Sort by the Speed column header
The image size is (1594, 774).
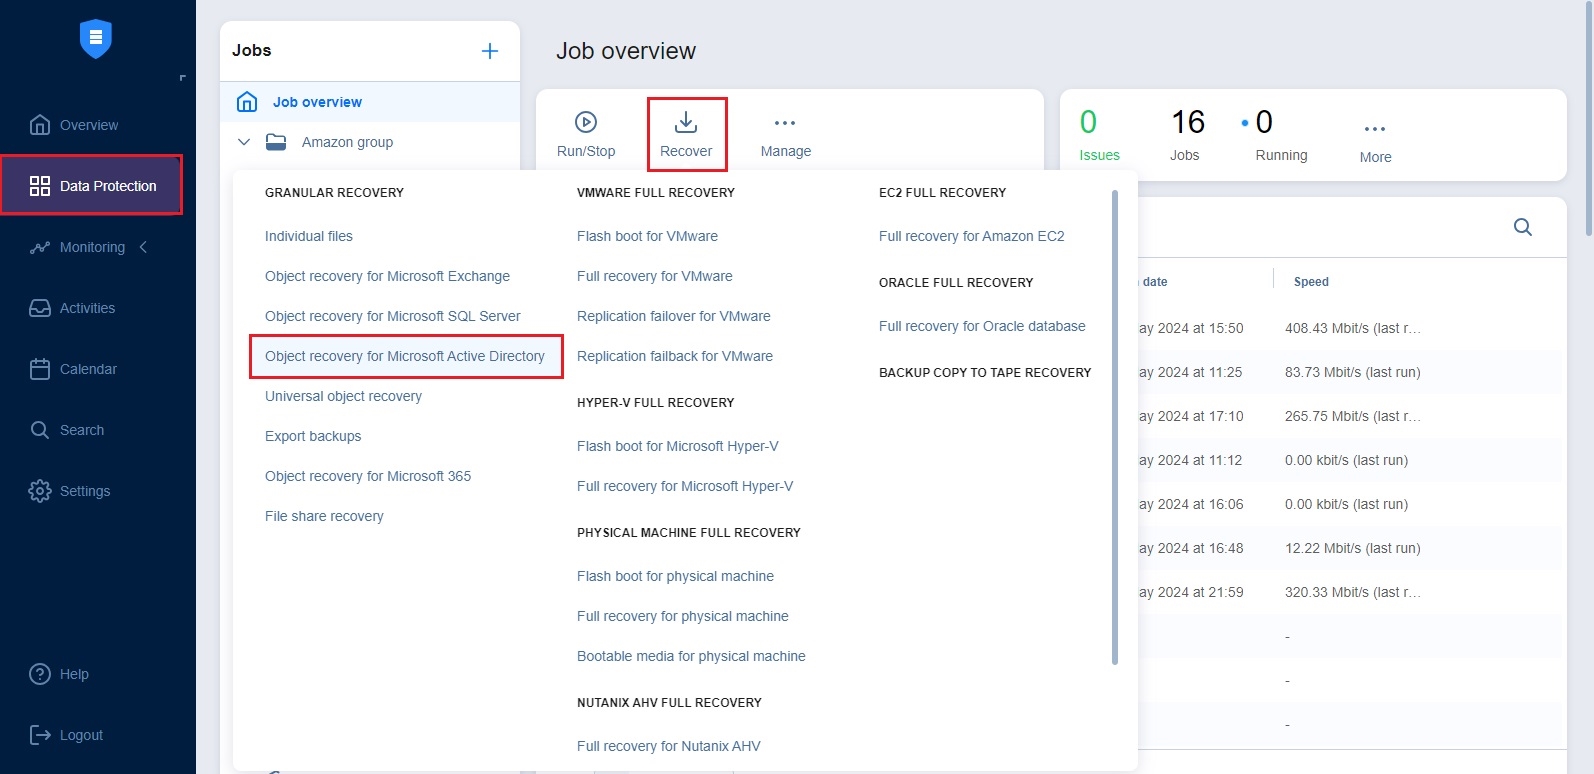click(1311, 282)
